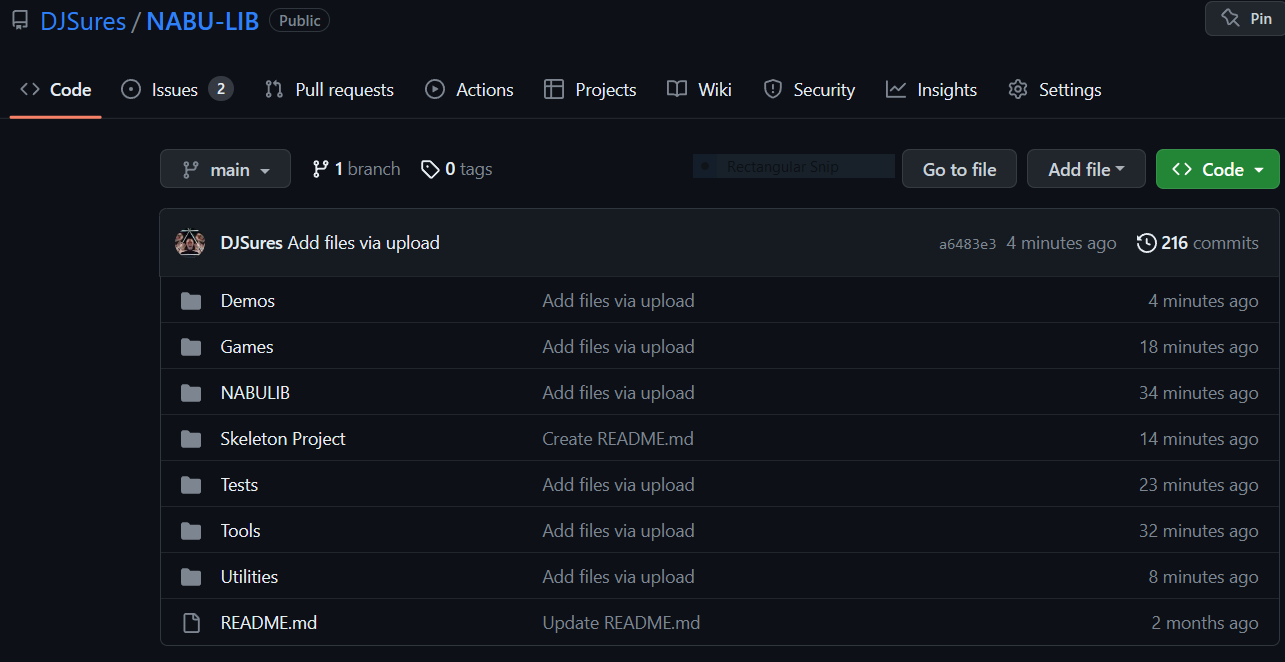Click the 14 minutes ago timestamp
Screen dimensions: 1285x662
pyautogui.click(x=1199, y=439)
